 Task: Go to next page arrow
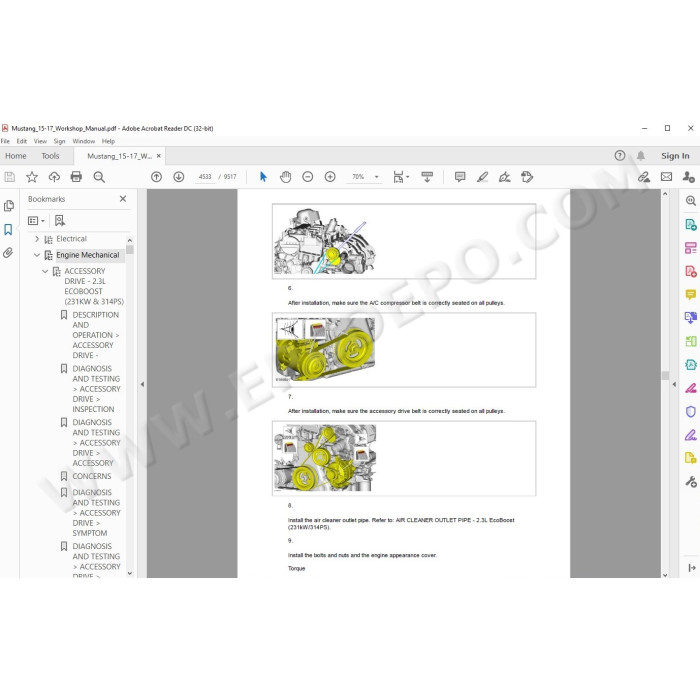[x=179, y=177]
